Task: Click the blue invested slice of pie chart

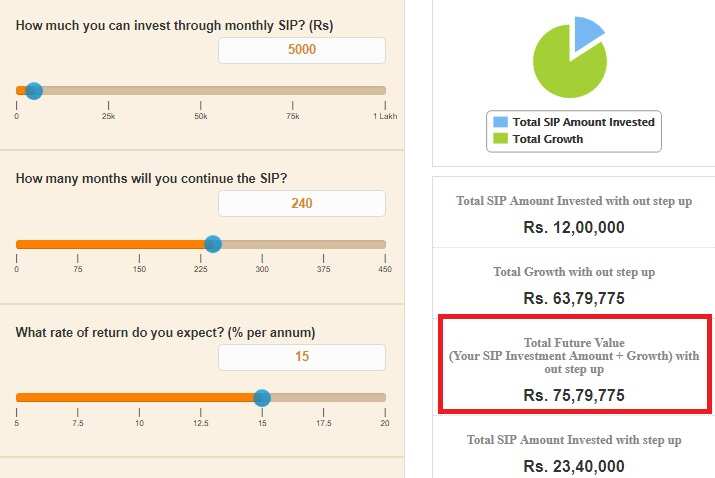Action: pyautogui.click(x=586, y=32)
